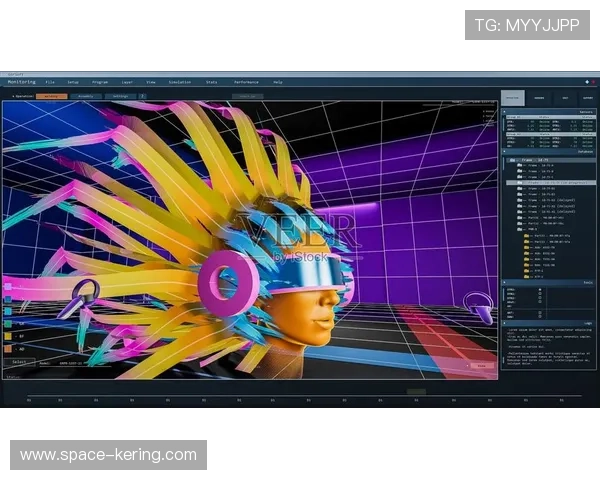Collapse the Database panel section
The width and height of the screenshot is (600, 480).
[506, 152]
